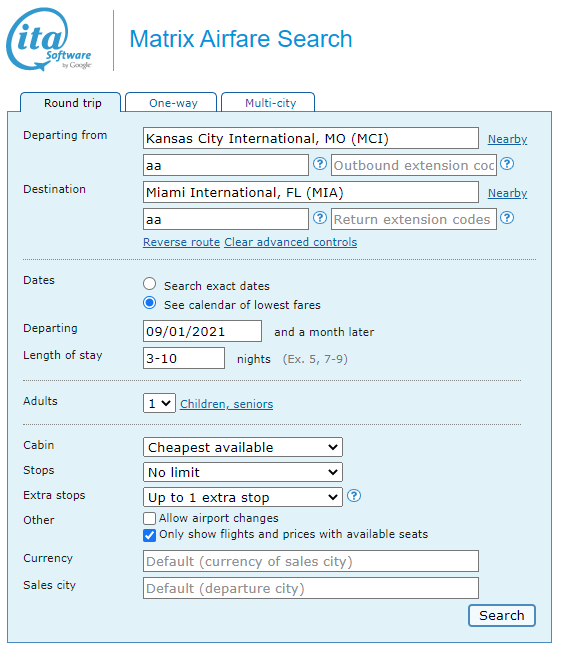This screenshot has height=659, width=569.
Task: Enable the Allow airport changes checkbox
Action: pyautogui.click(x=149, y=518)
